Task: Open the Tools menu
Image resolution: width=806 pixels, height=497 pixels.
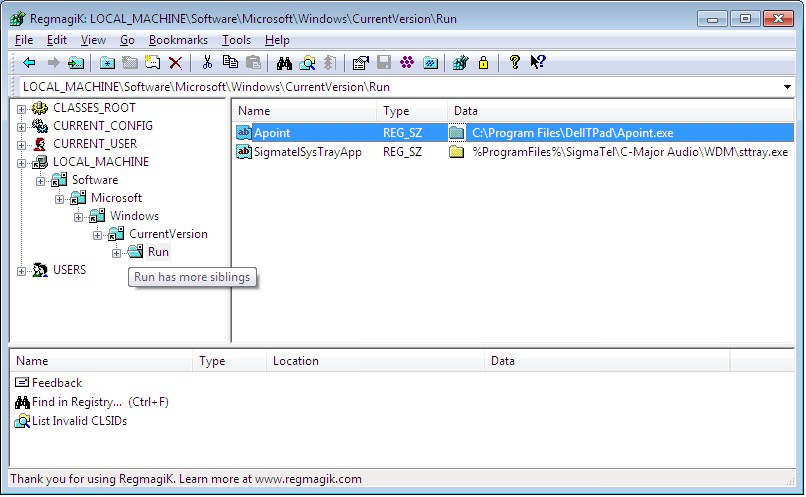Action: pos(236,40)
